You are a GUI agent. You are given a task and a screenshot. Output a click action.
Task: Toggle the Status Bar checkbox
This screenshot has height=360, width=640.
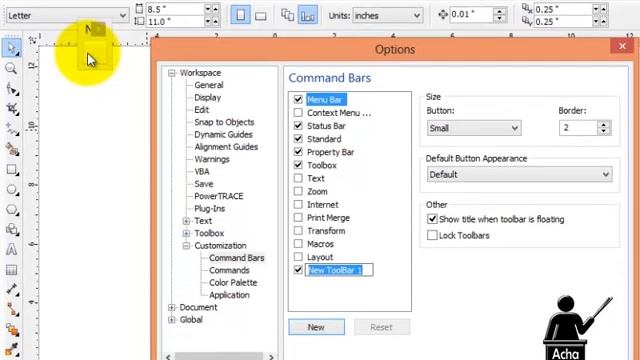tap(298, 125)
